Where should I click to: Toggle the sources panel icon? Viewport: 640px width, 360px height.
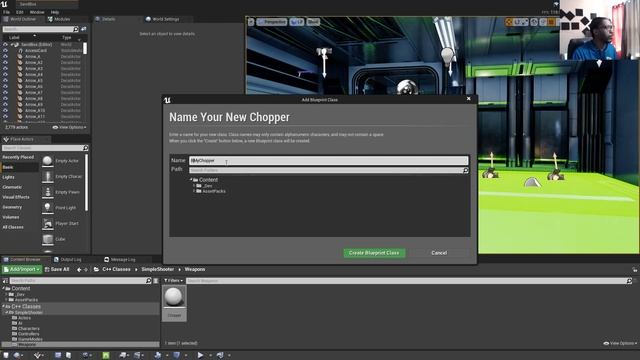[5, 281]
